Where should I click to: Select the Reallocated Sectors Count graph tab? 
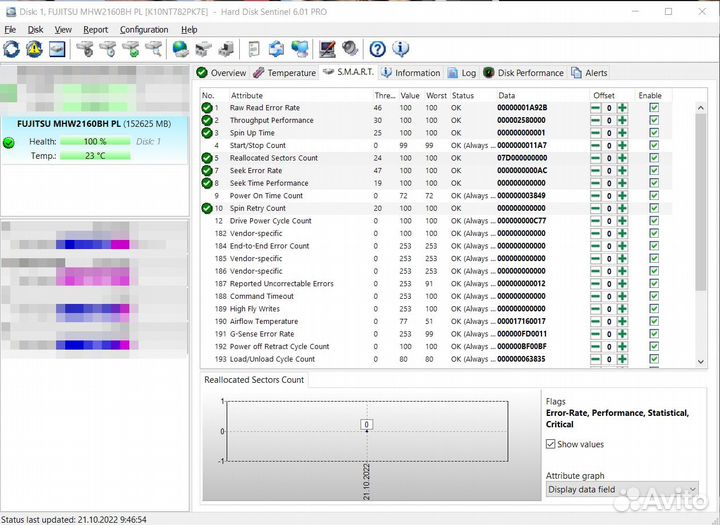(254, 380)
